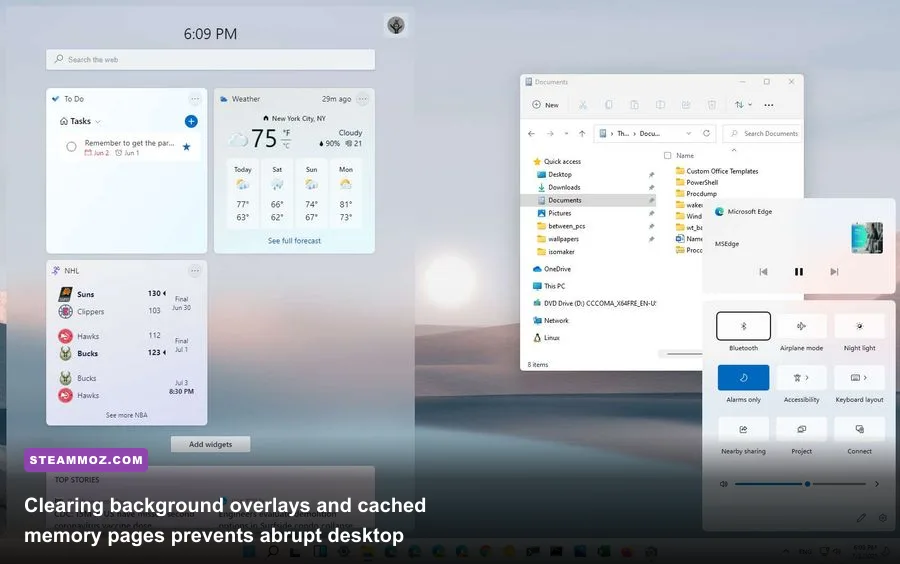
Task: Click the edit quick settings pencil icon
Action: tap(861, 518)
